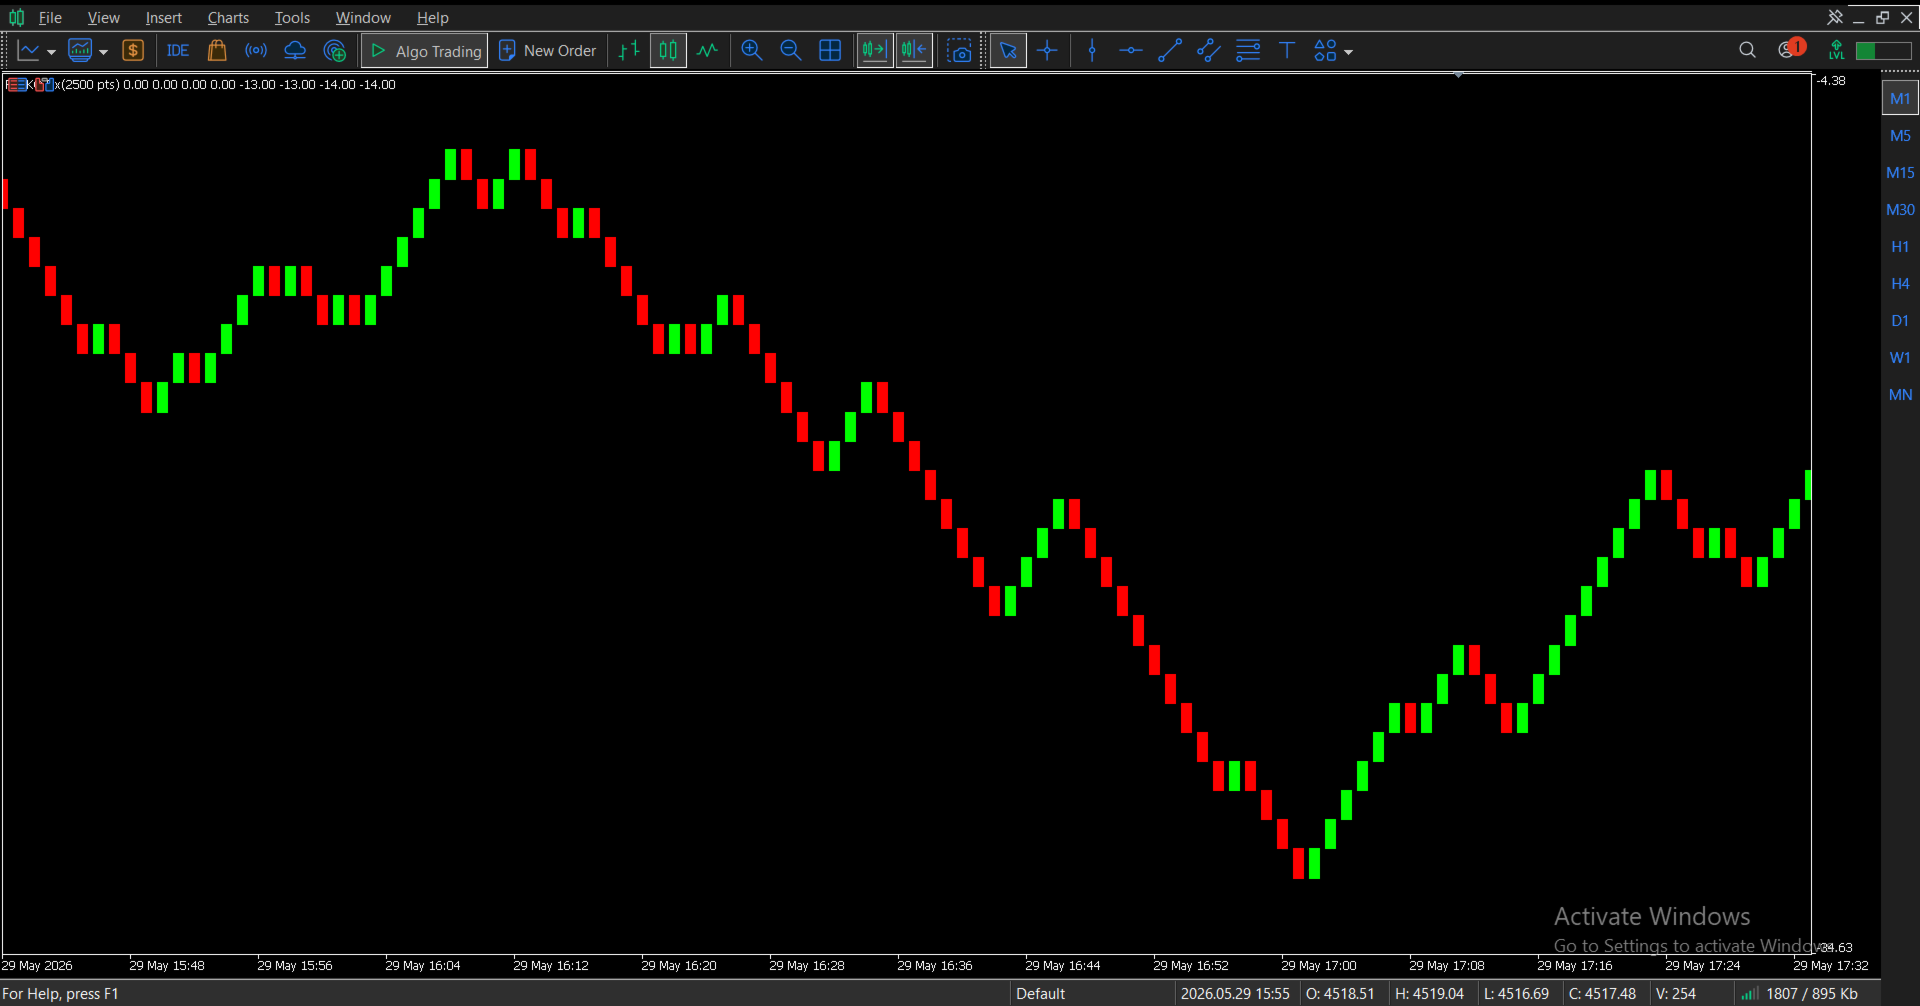Click the pin icon in title bar
Viewport: 1920px width, 1006px height.
(1834, 17)
